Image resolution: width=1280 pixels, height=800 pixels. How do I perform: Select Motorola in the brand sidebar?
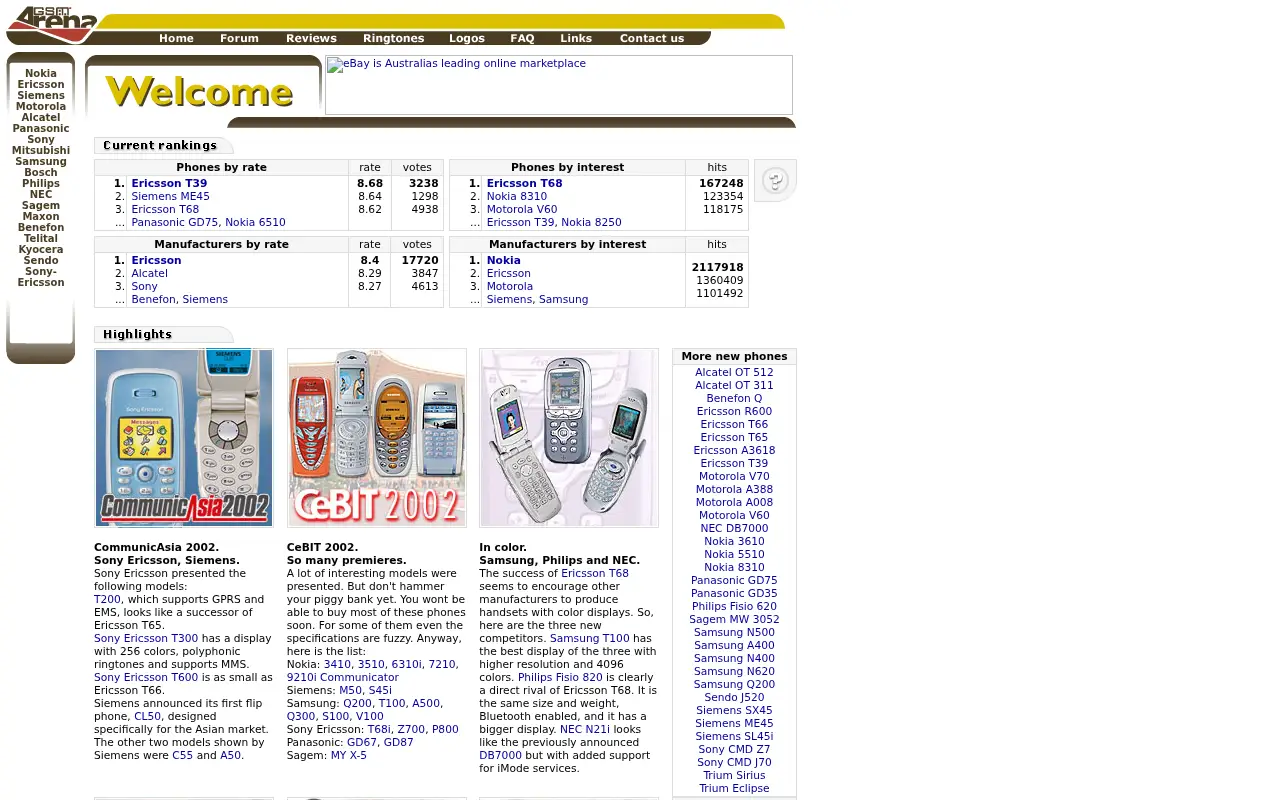[x=41, y=106]
